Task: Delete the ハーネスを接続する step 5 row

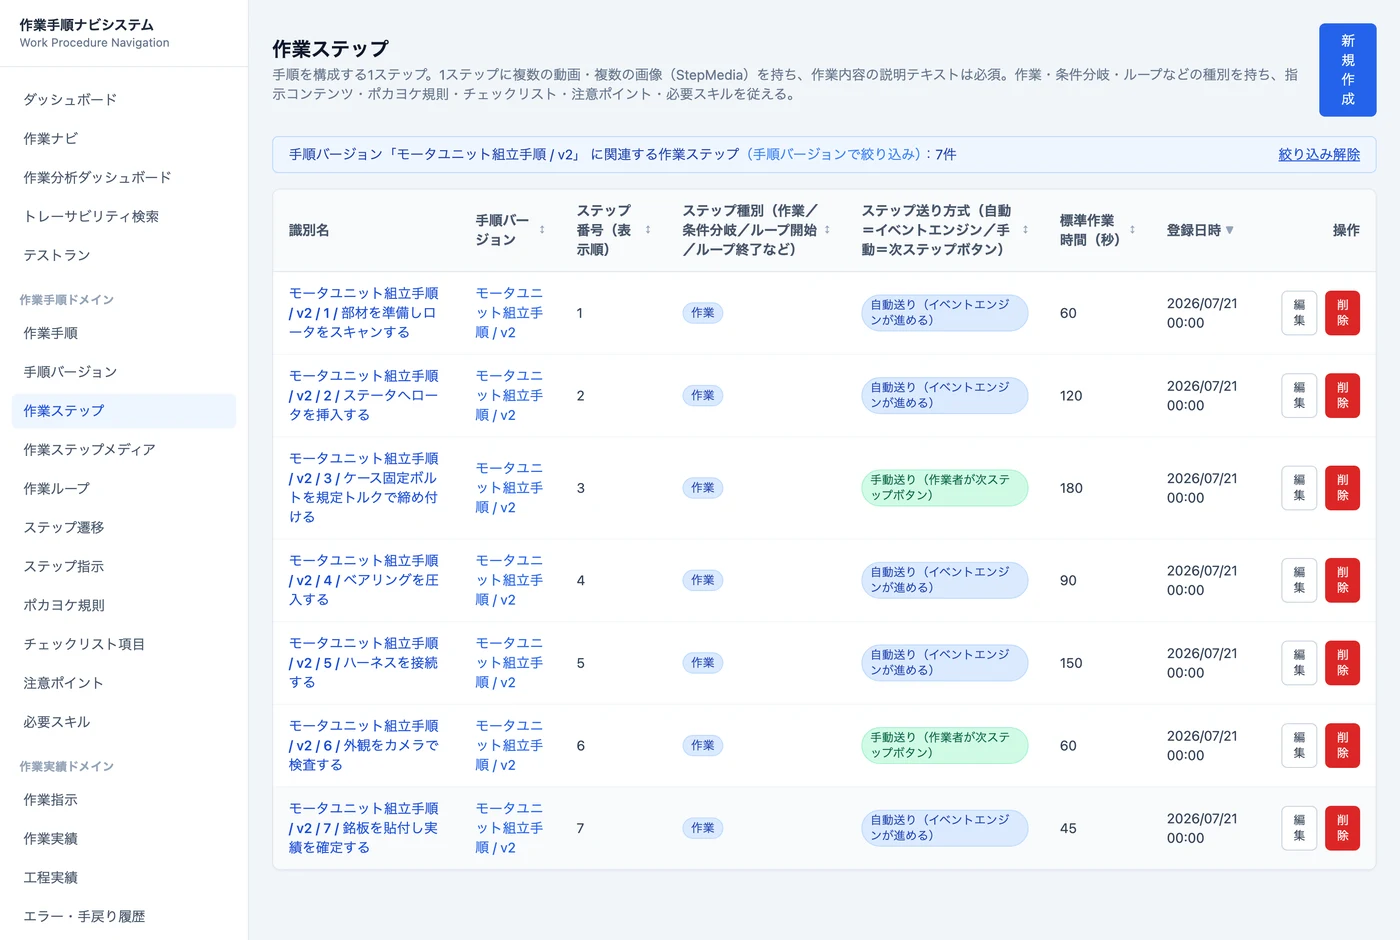Action: (x=1342, y=663)
